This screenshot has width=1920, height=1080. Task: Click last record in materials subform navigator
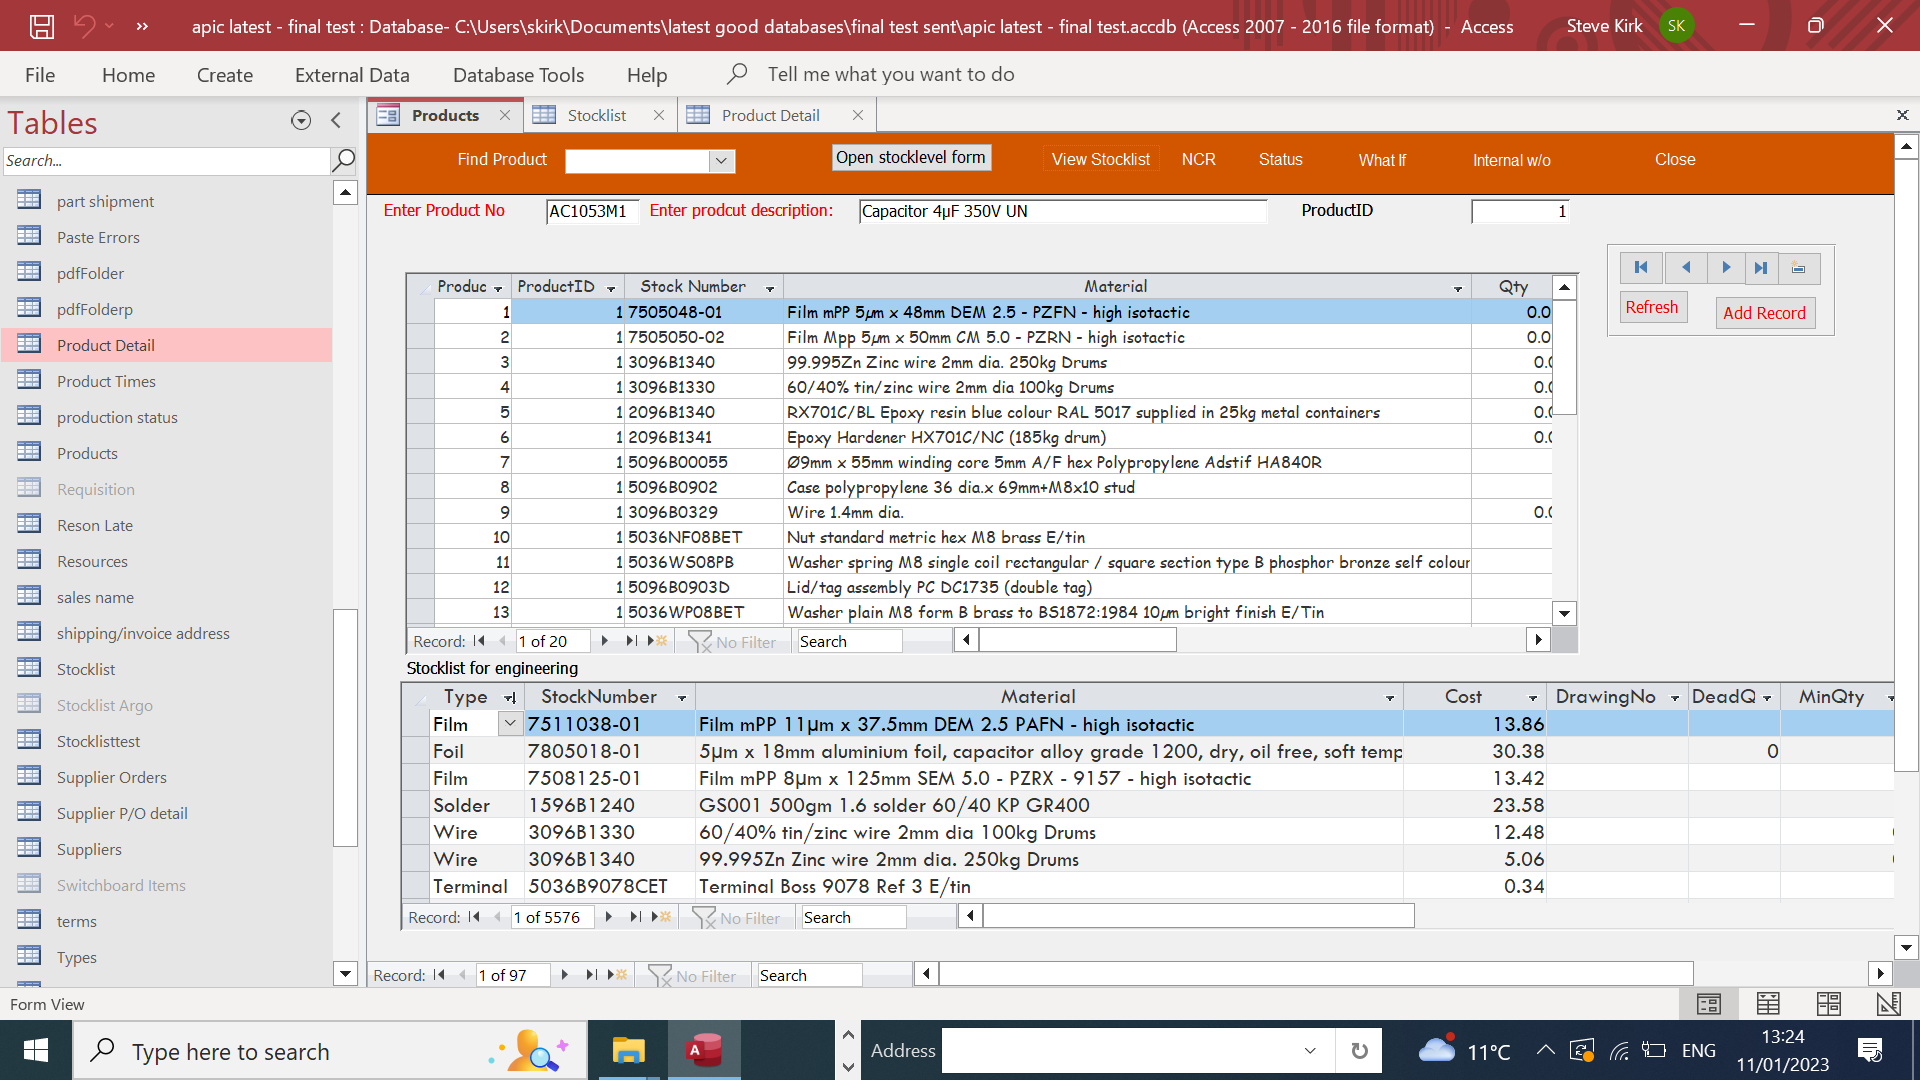click(631, 641)
